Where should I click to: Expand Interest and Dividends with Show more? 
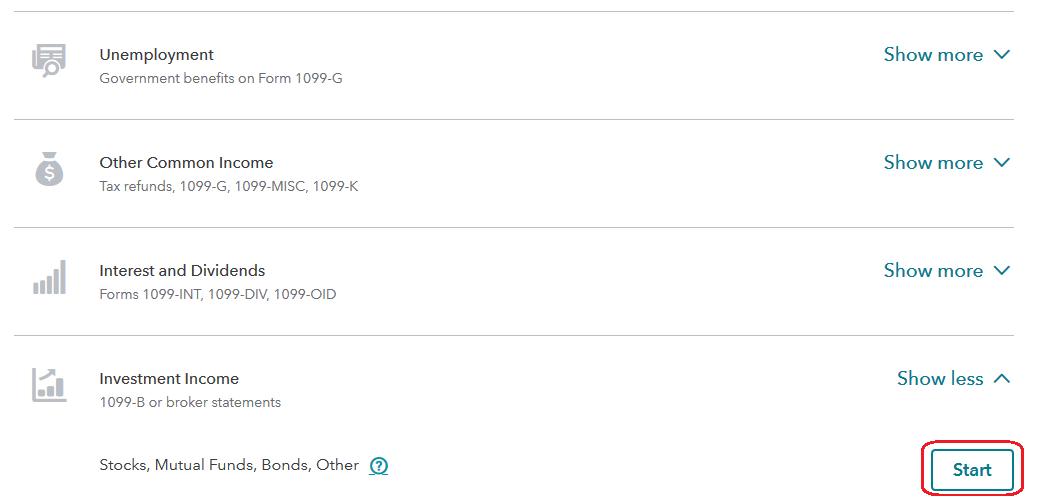click(947, 271)
